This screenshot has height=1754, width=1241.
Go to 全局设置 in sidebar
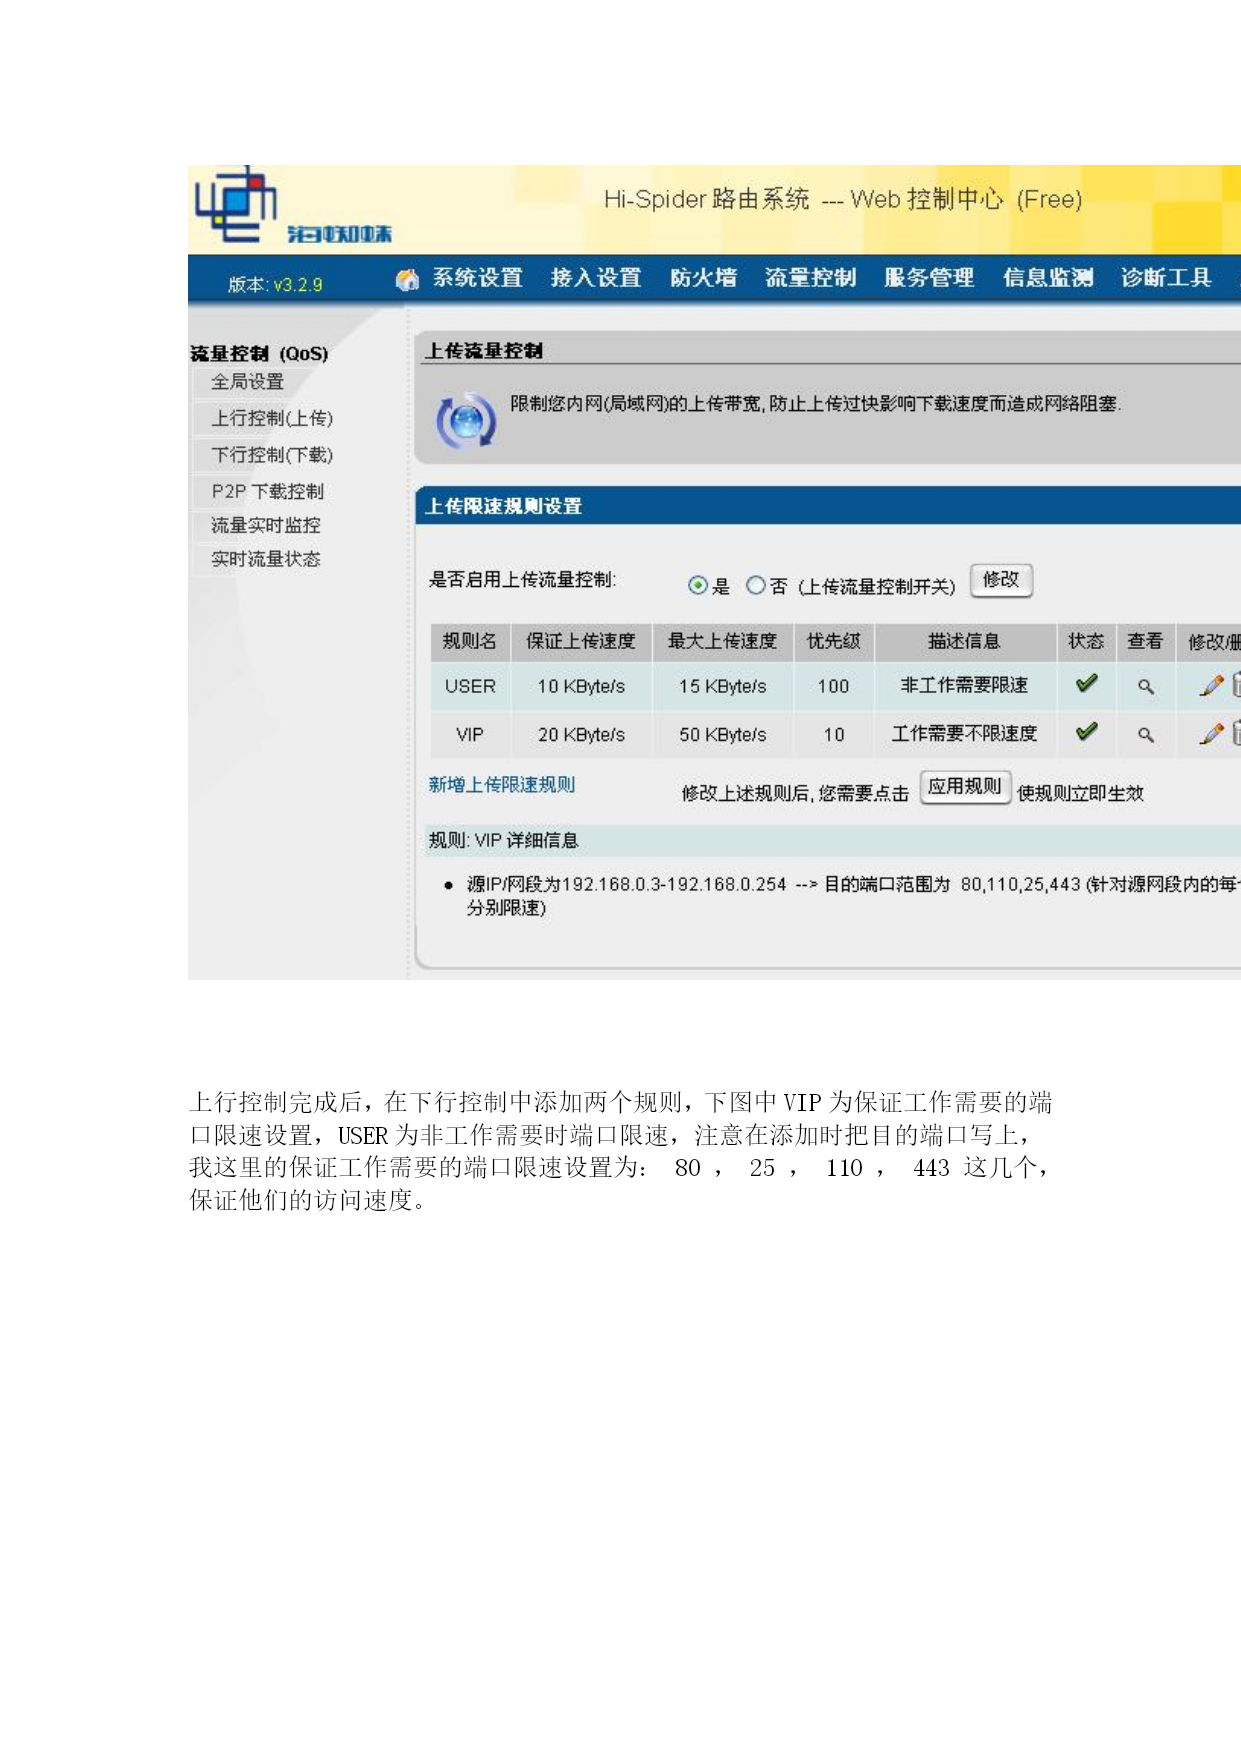[247, 382]
